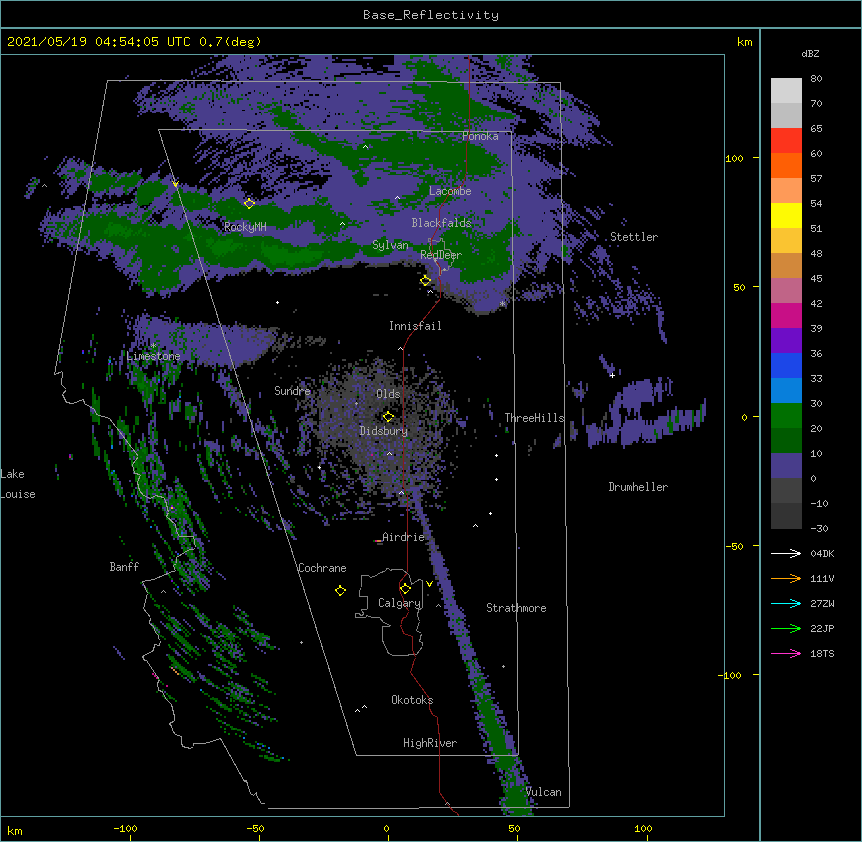The height and width of the screenshot is (842, 862).
Task: Select the yellow diamond marker under Olds
Action: [388, 416]
